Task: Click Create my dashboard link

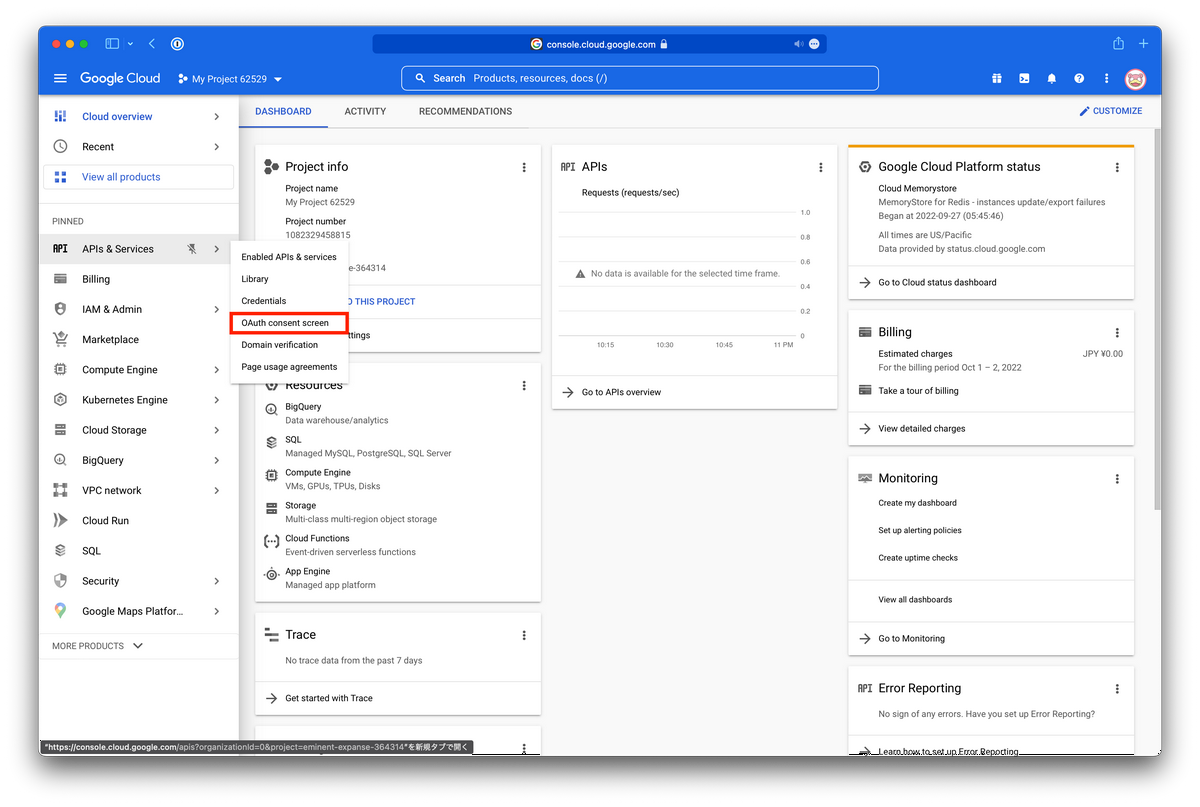Action: click(x=917, y=503)
